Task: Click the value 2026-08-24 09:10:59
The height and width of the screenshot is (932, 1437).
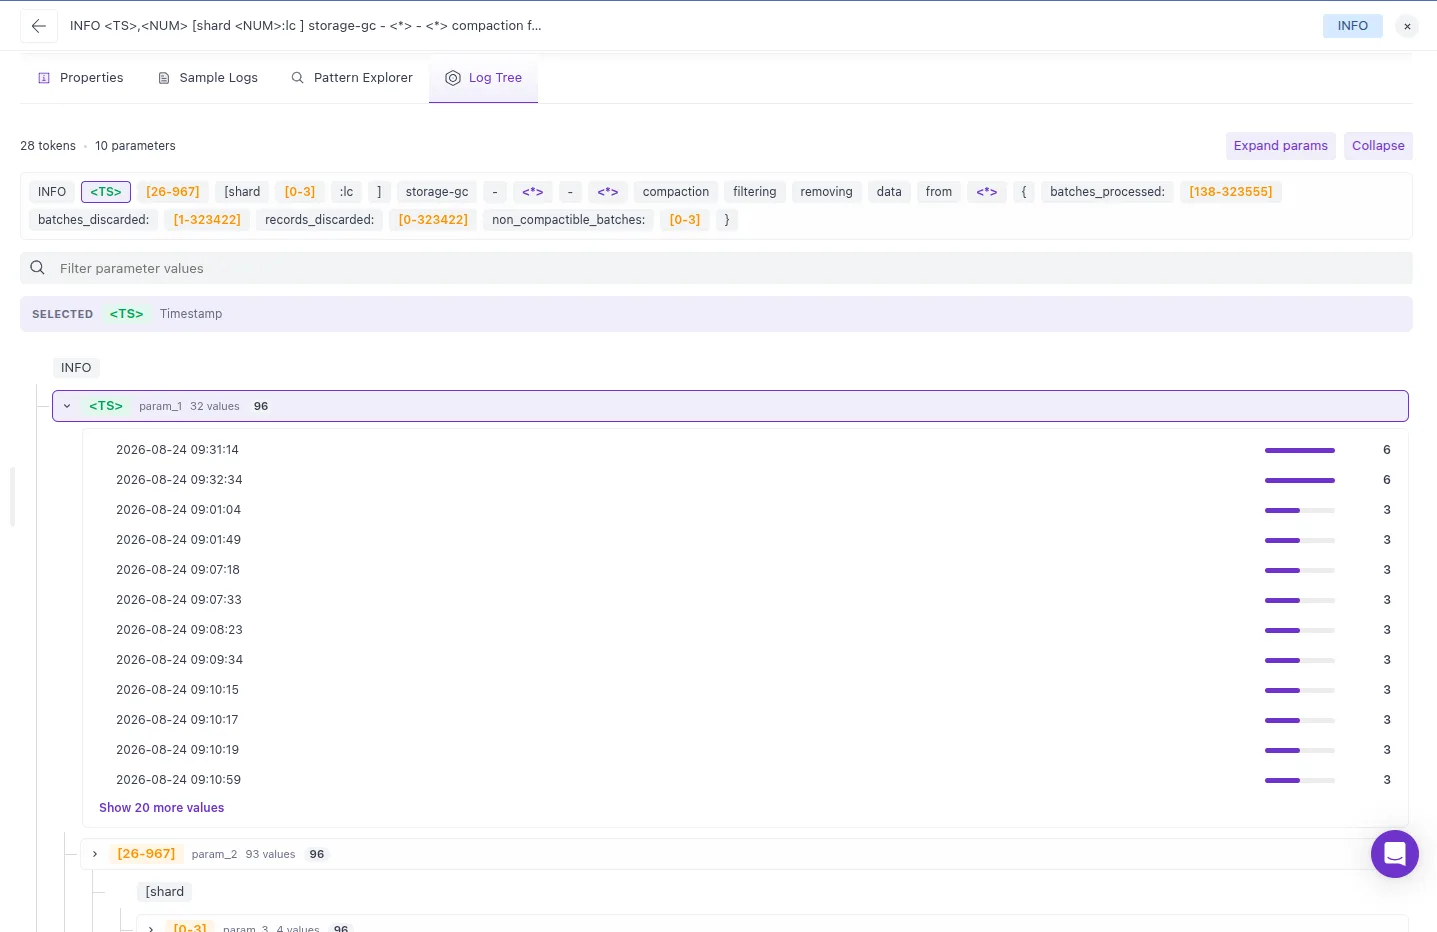Action: (x=178, y=780)
